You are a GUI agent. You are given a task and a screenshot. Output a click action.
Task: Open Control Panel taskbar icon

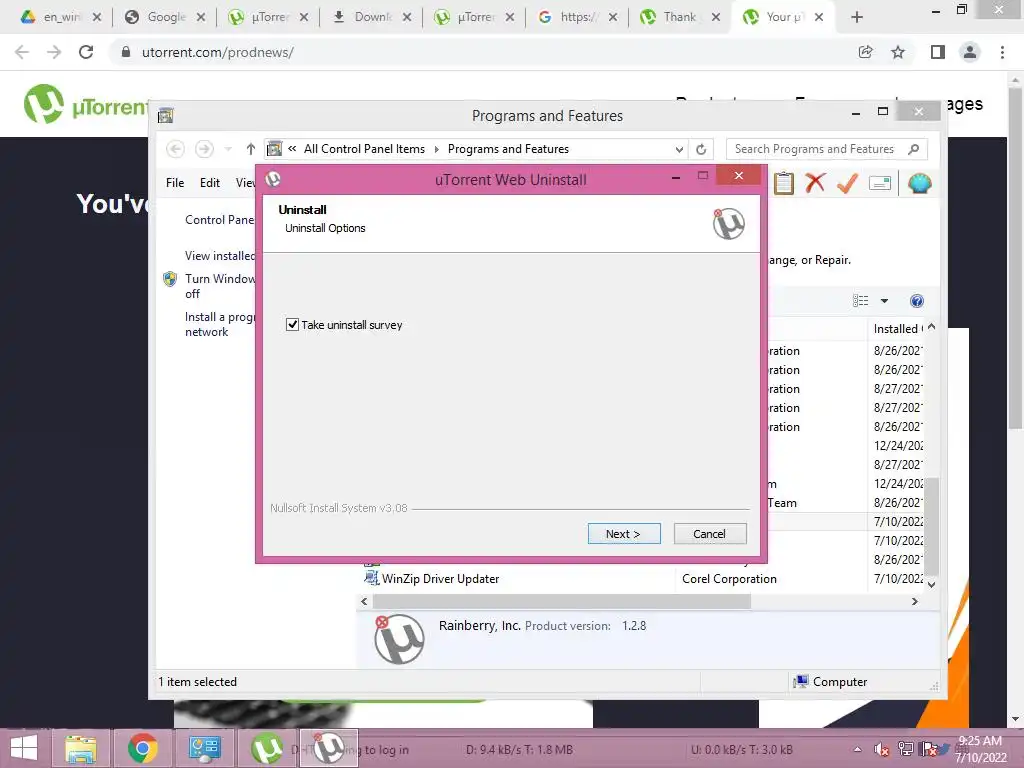click(x=205, y=748)
